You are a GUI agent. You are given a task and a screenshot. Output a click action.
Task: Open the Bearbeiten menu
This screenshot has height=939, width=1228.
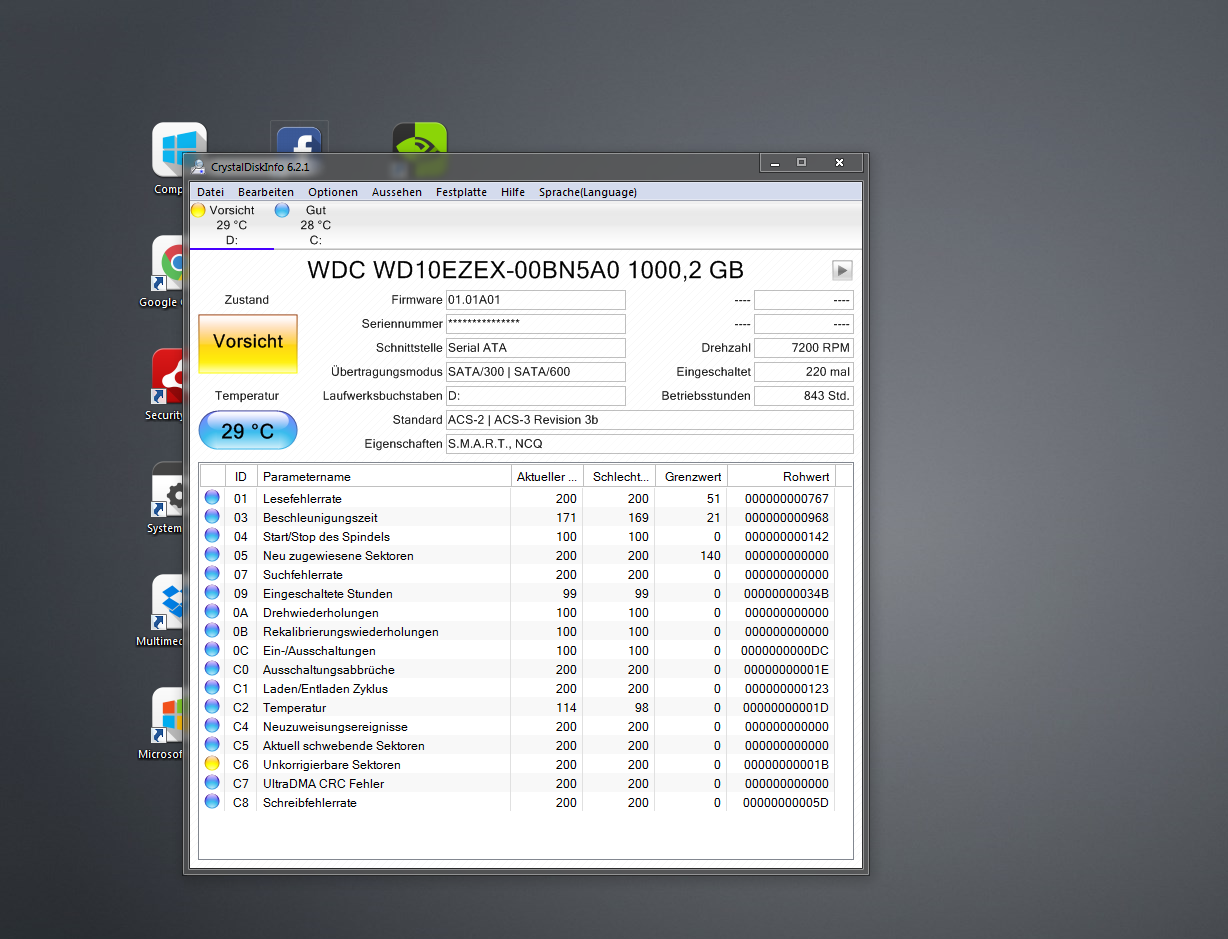click(x=266, y=192)
